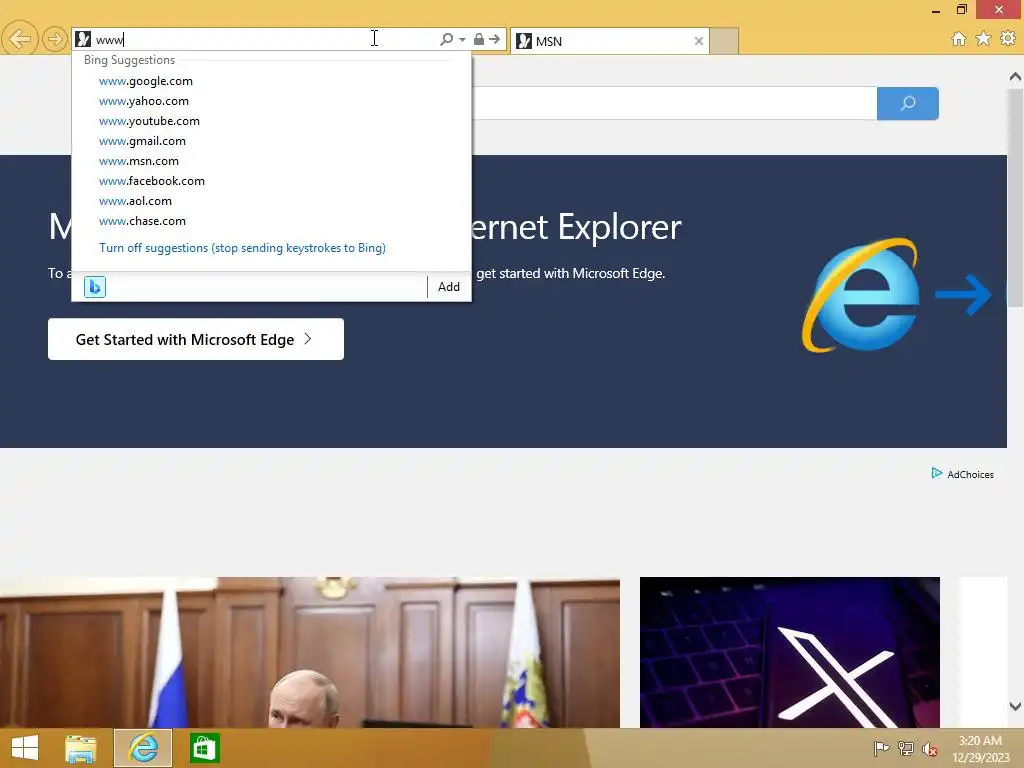This screenshot has height=768, width=1024.
Task: Click the Internet Explorer taskbar icon
Action: pos(143,748)
